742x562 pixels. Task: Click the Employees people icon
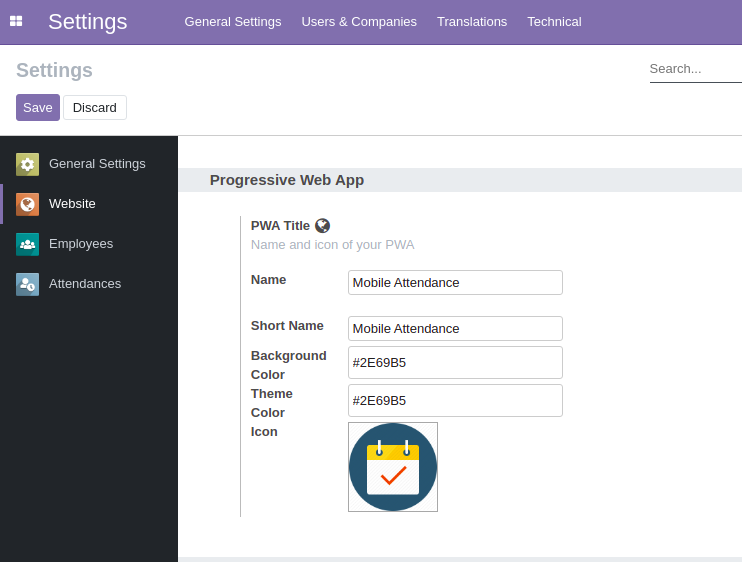[x=27, y=244]
